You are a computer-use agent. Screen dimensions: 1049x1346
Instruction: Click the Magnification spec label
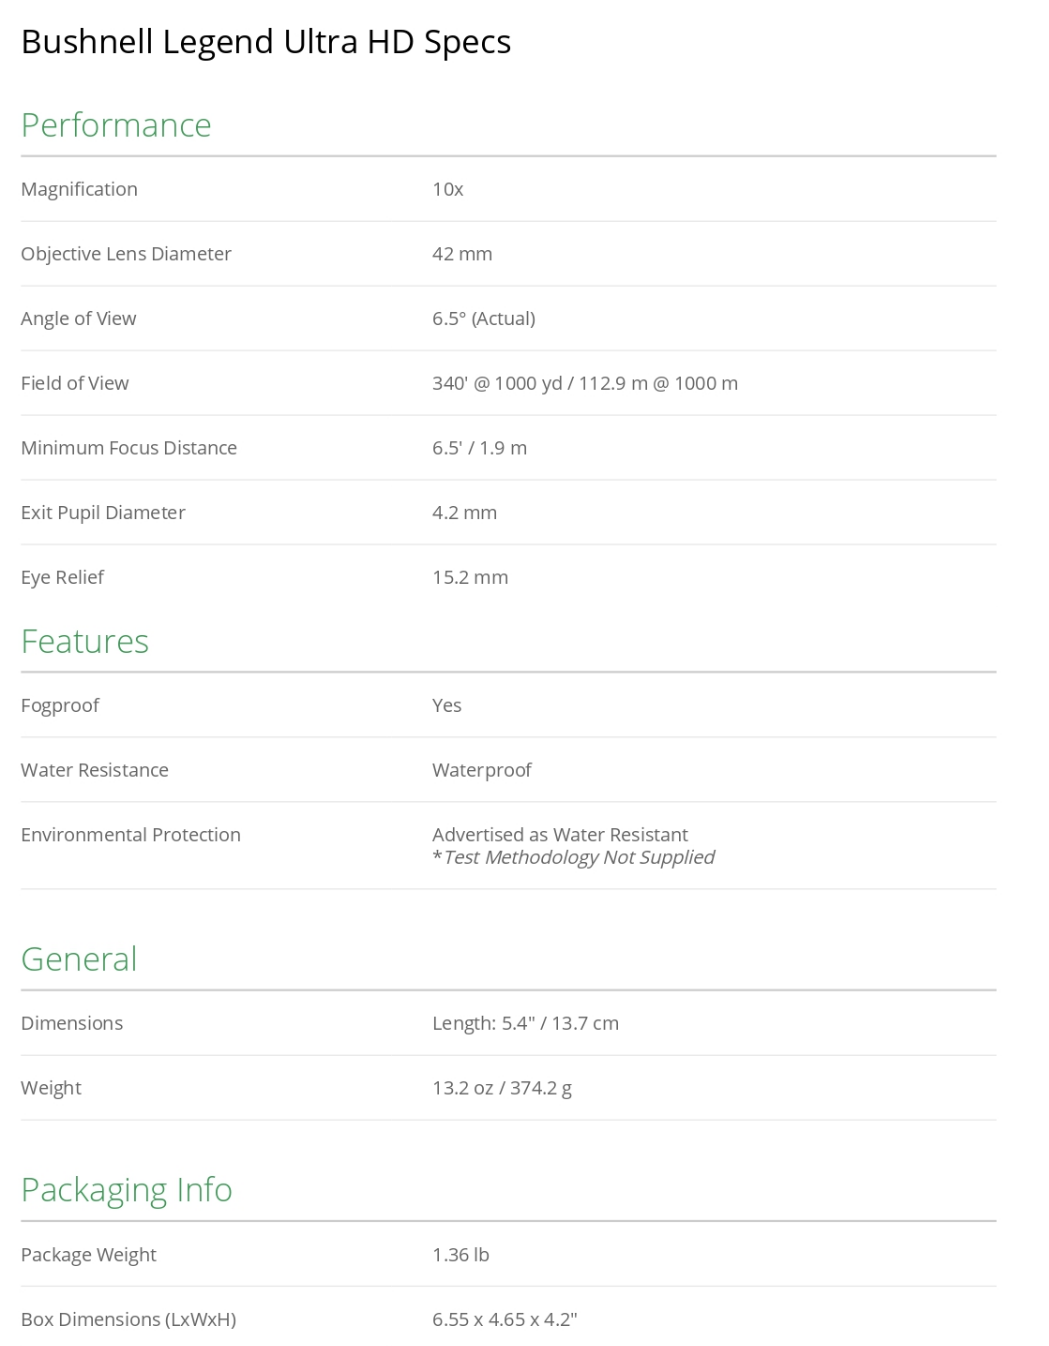tap(79, 189)
